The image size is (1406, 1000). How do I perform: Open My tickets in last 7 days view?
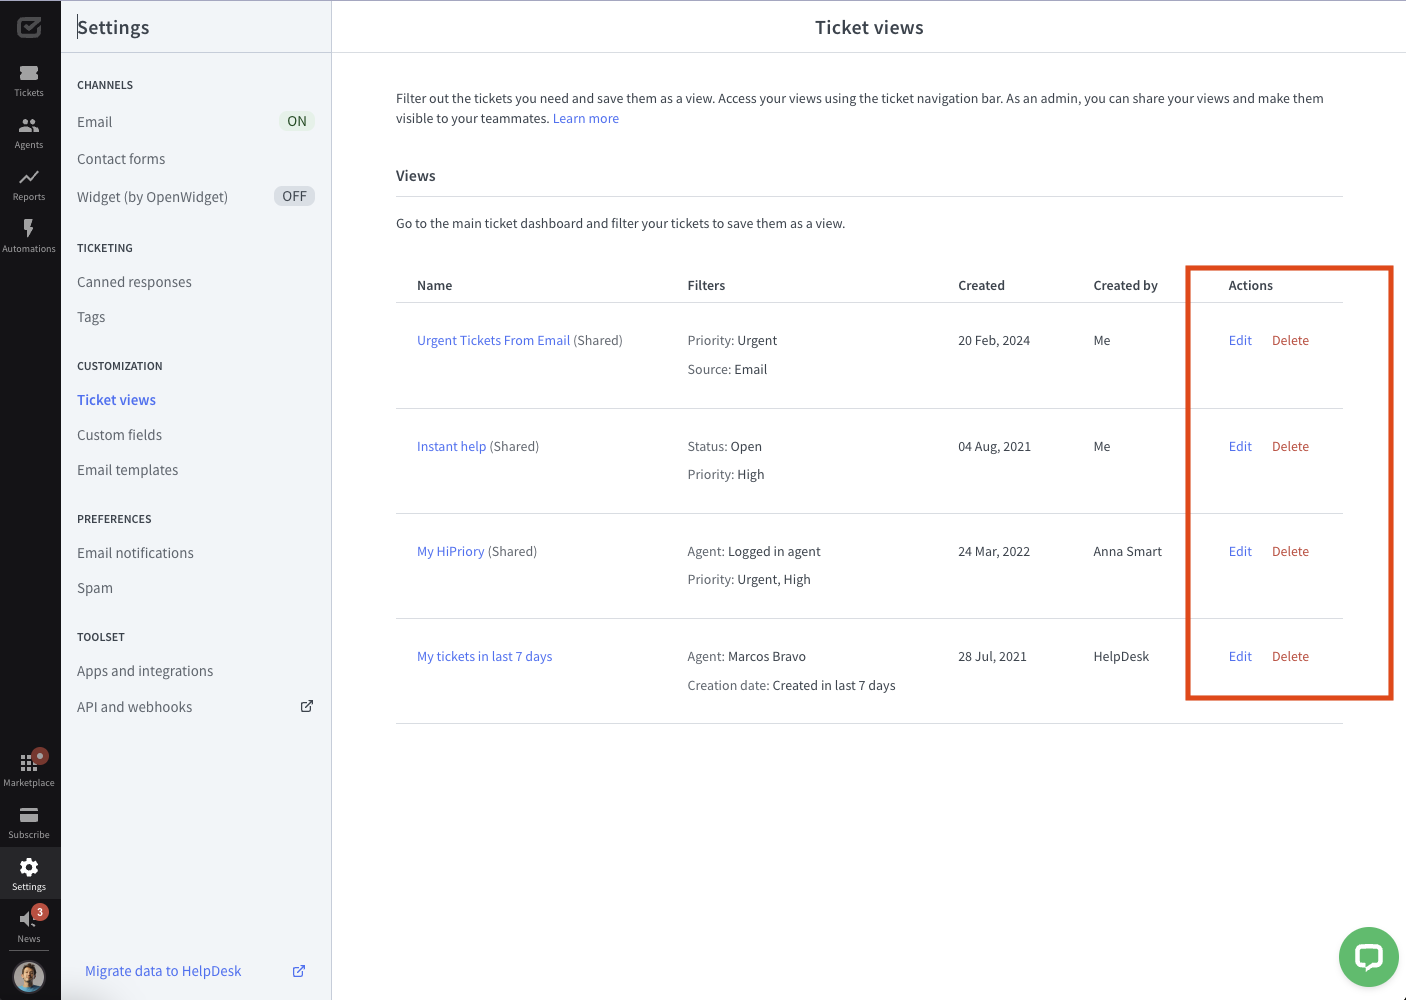coord(484,656)
